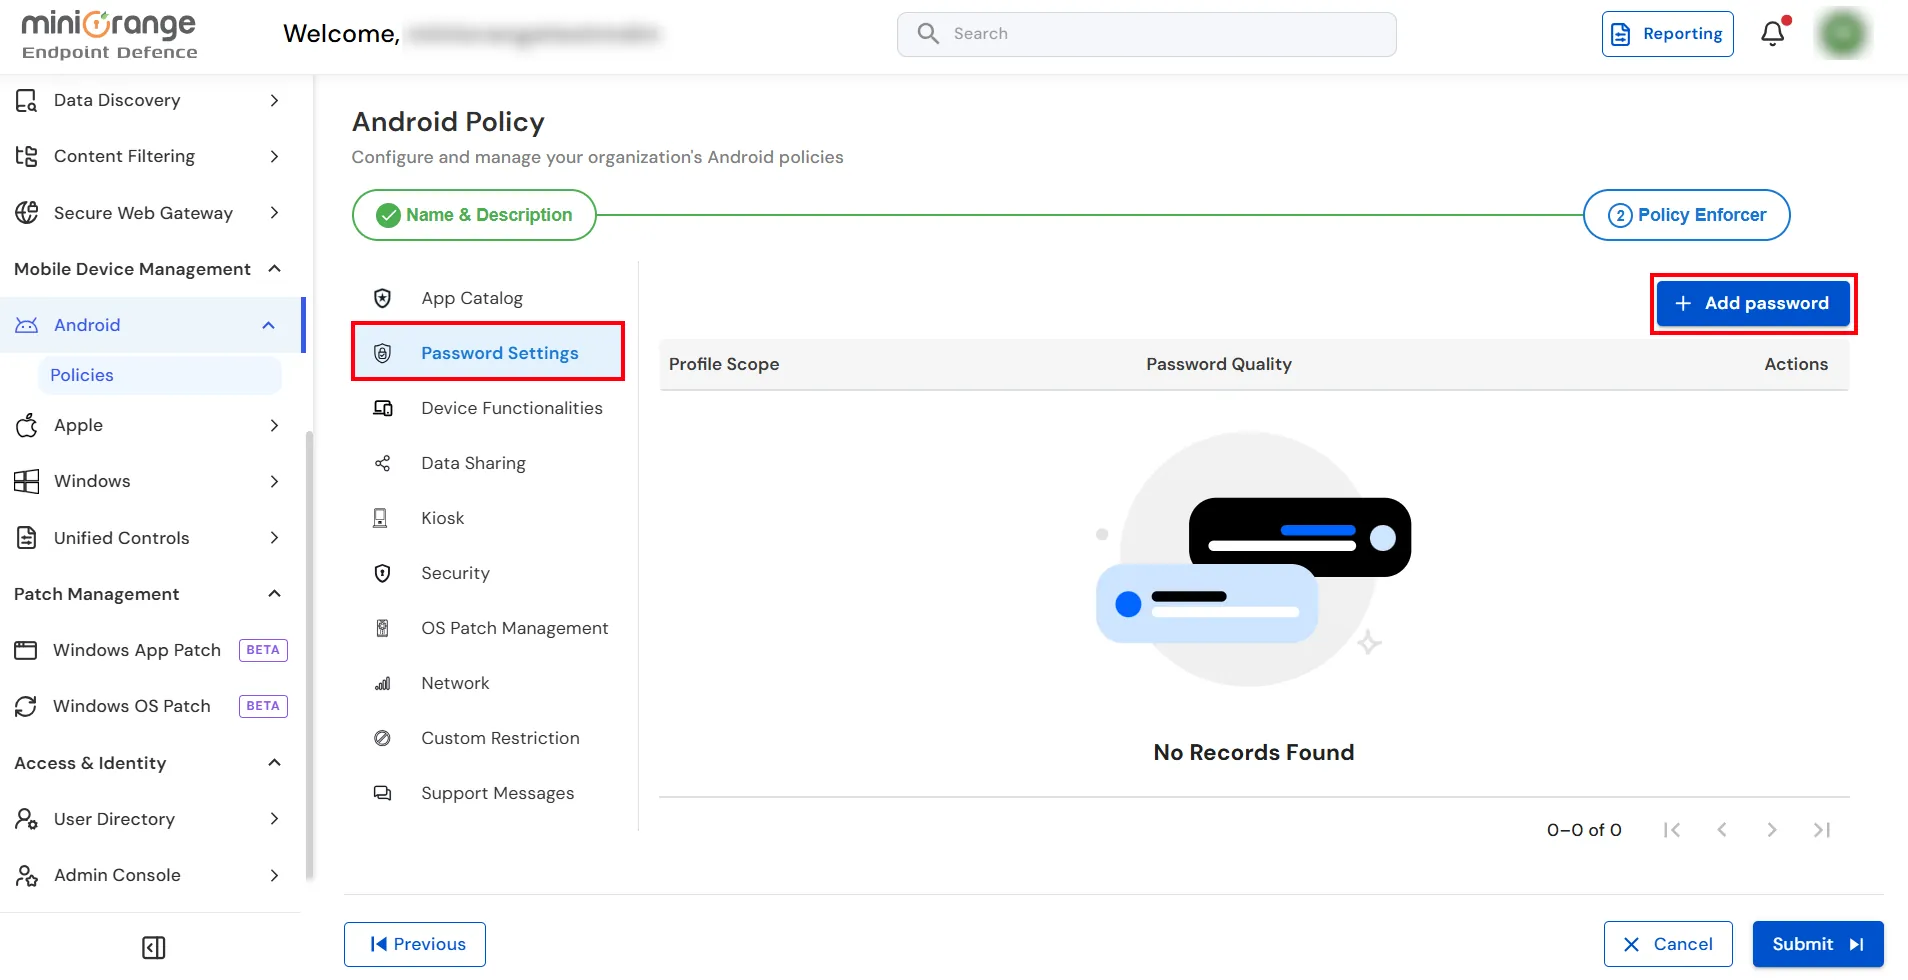The image size is (1908, 980).
Task: Click the miniOrange Endpoint Defence logo
Action: (109, 35)
